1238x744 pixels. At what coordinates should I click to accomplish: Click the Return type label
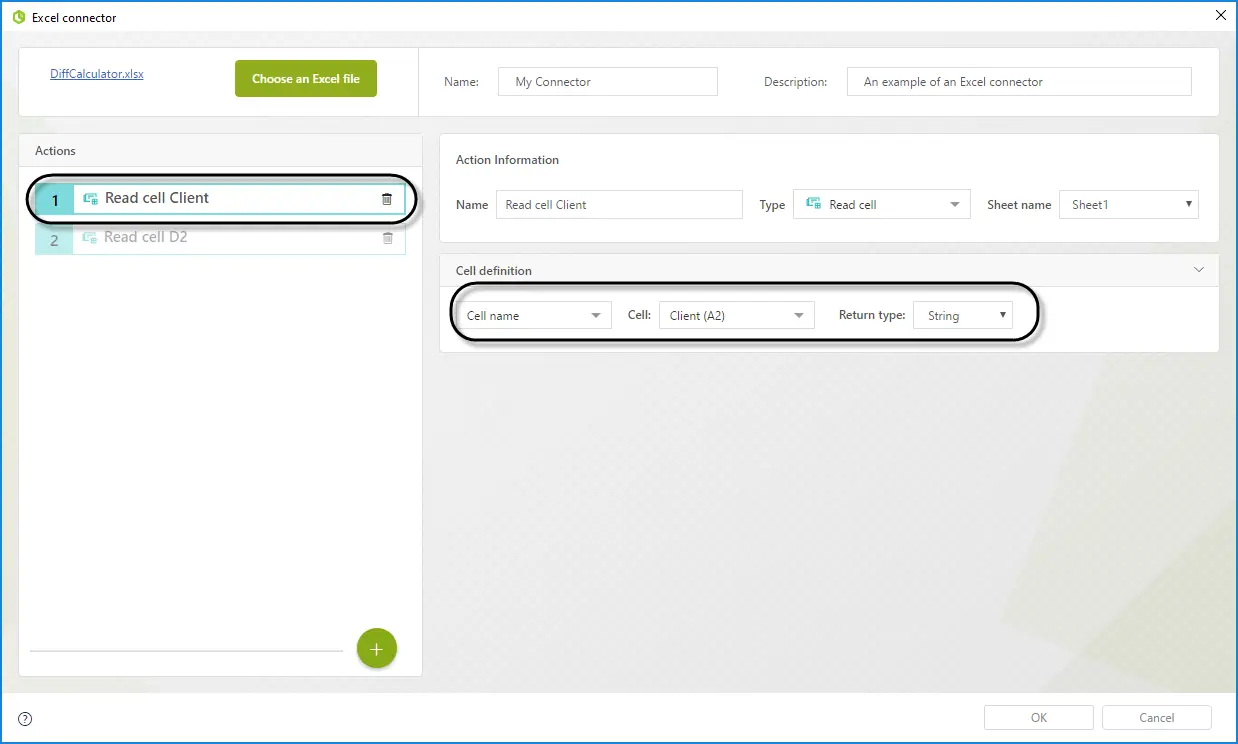pos(872,316)
